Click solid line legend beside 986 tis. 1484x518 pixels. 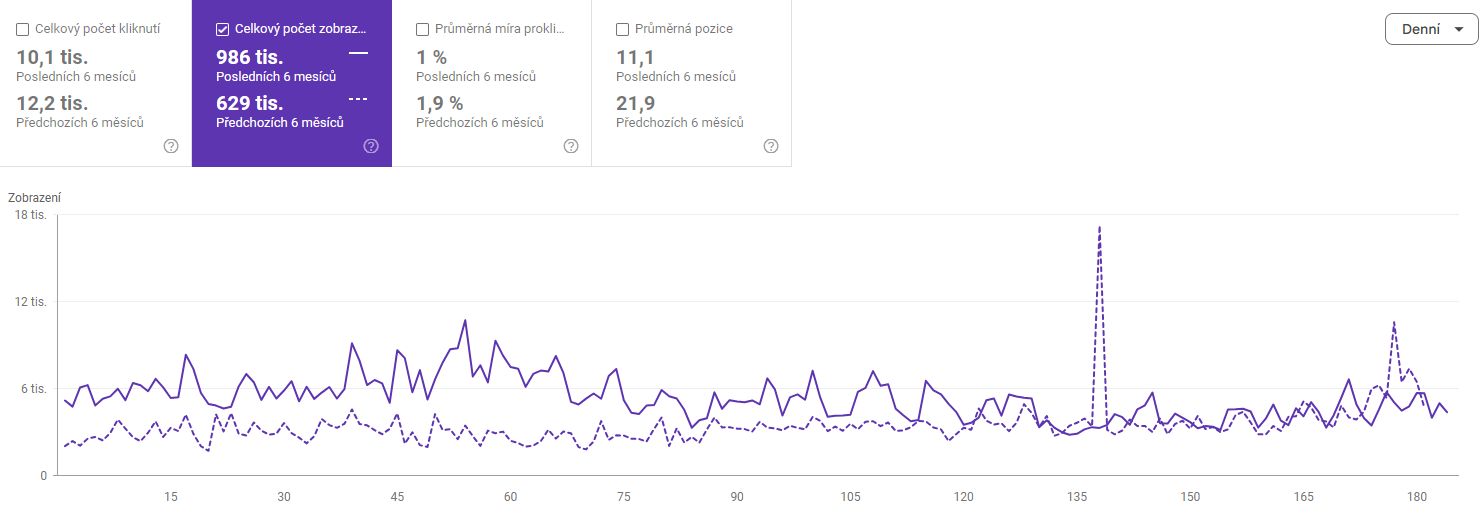(x=358, y=52)
